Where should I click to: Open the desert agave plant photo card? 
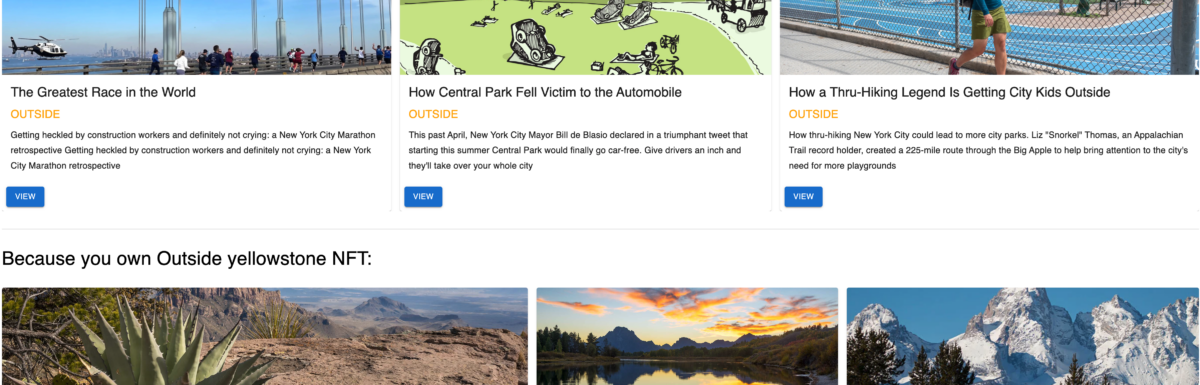click(265, 336)
